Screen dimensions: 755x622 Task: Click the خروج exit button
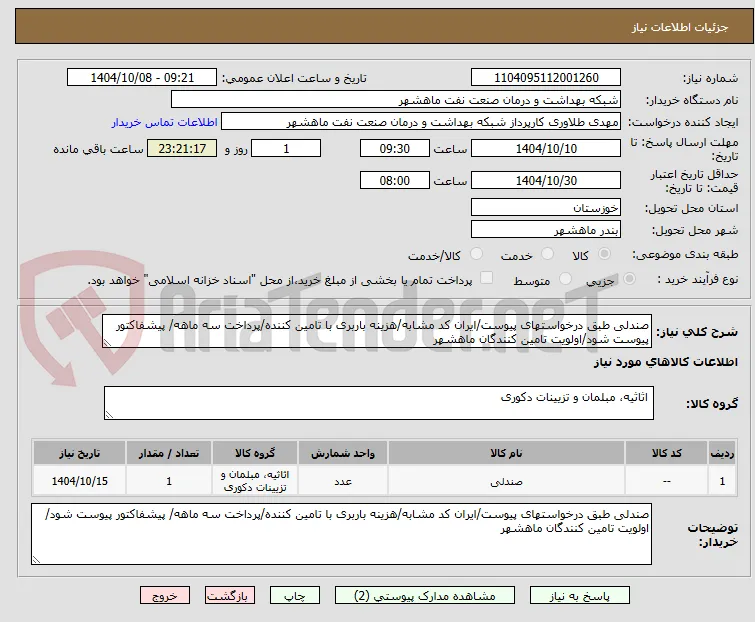165,596
